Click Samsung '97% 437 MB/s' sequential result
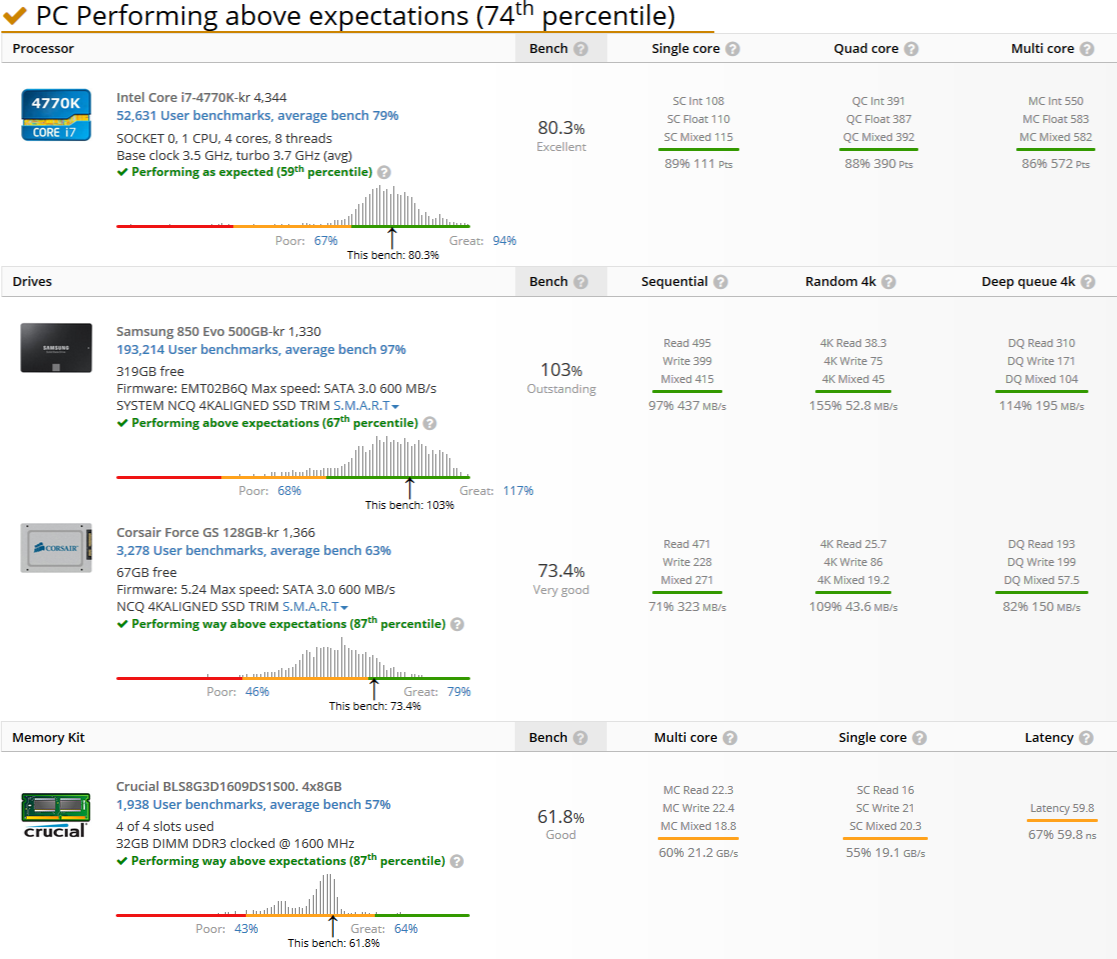1117x959 pixels. (687, 406)
